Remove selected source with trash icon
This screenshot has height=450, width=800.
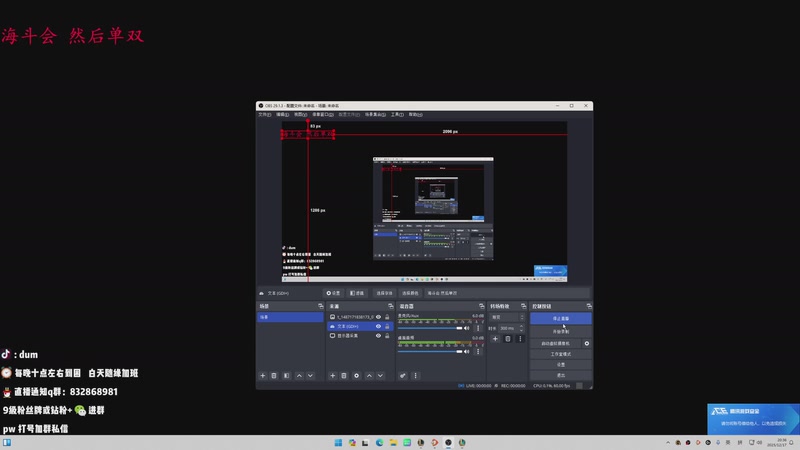coord(344,375)
